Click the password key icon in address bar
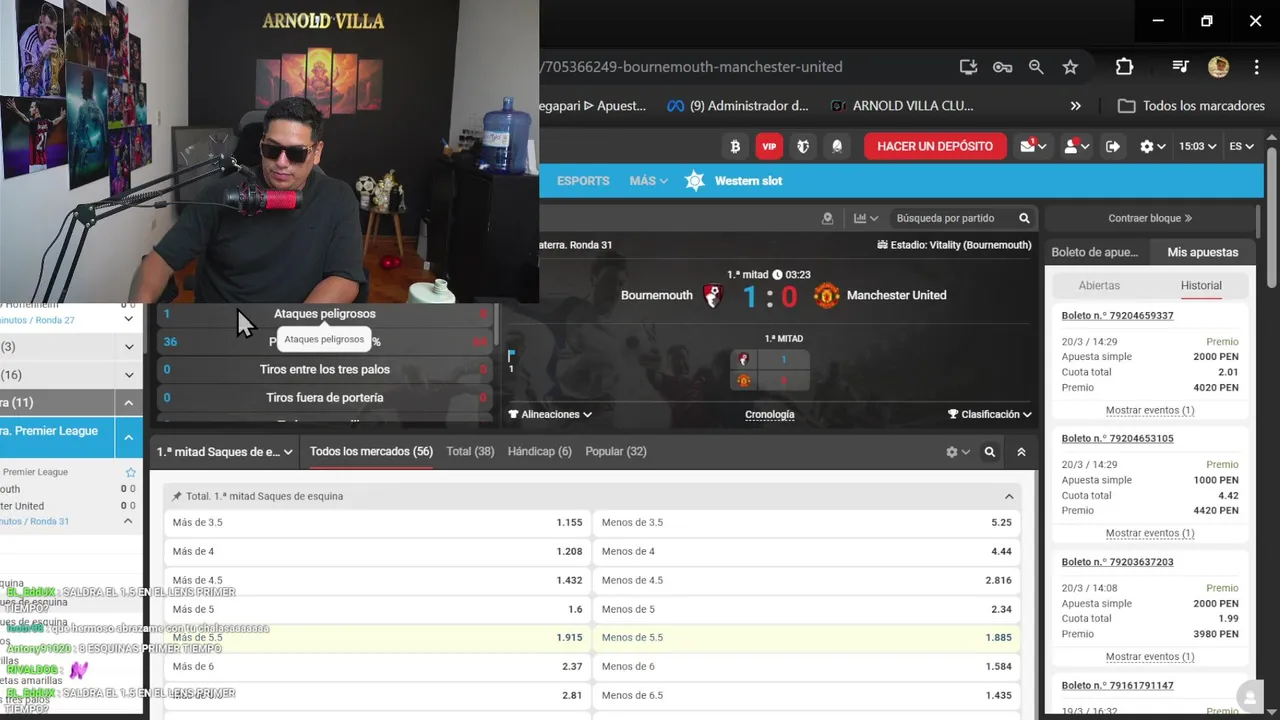This screenshot has width=1280, height=720. click(x=1002, y=67)
